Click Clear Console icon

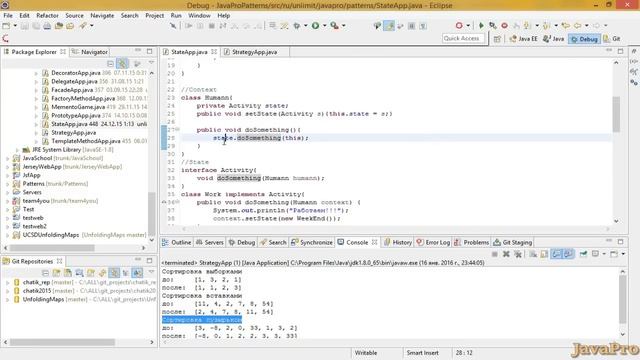coord(533,254)
